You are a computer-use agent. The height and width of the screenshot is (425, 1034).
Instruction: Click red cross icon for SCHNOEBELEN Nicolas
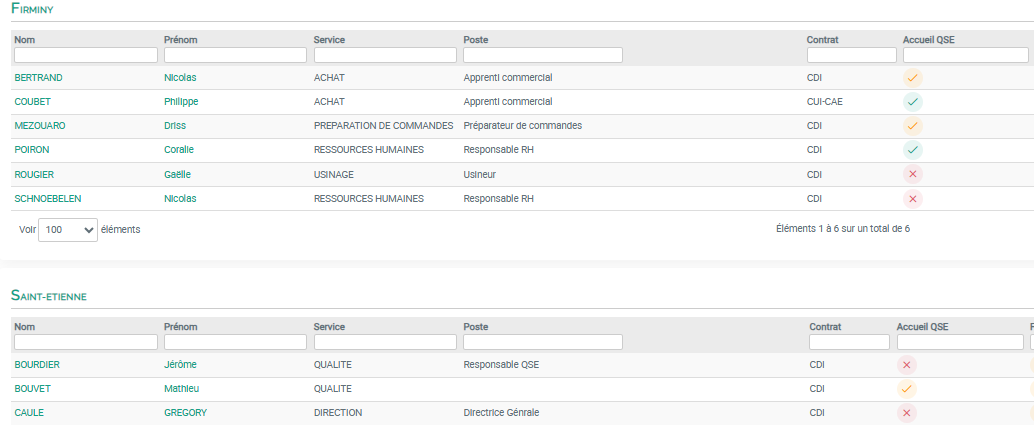[x=913, y=199]
